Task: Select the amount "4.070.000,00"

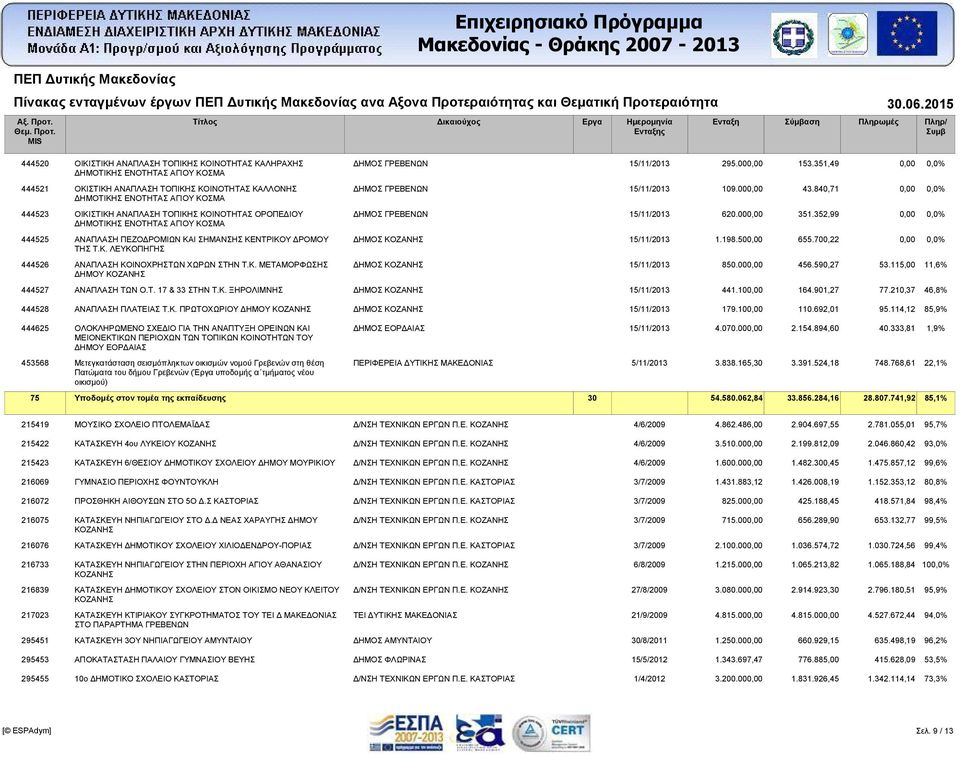Action: point(739,329)
